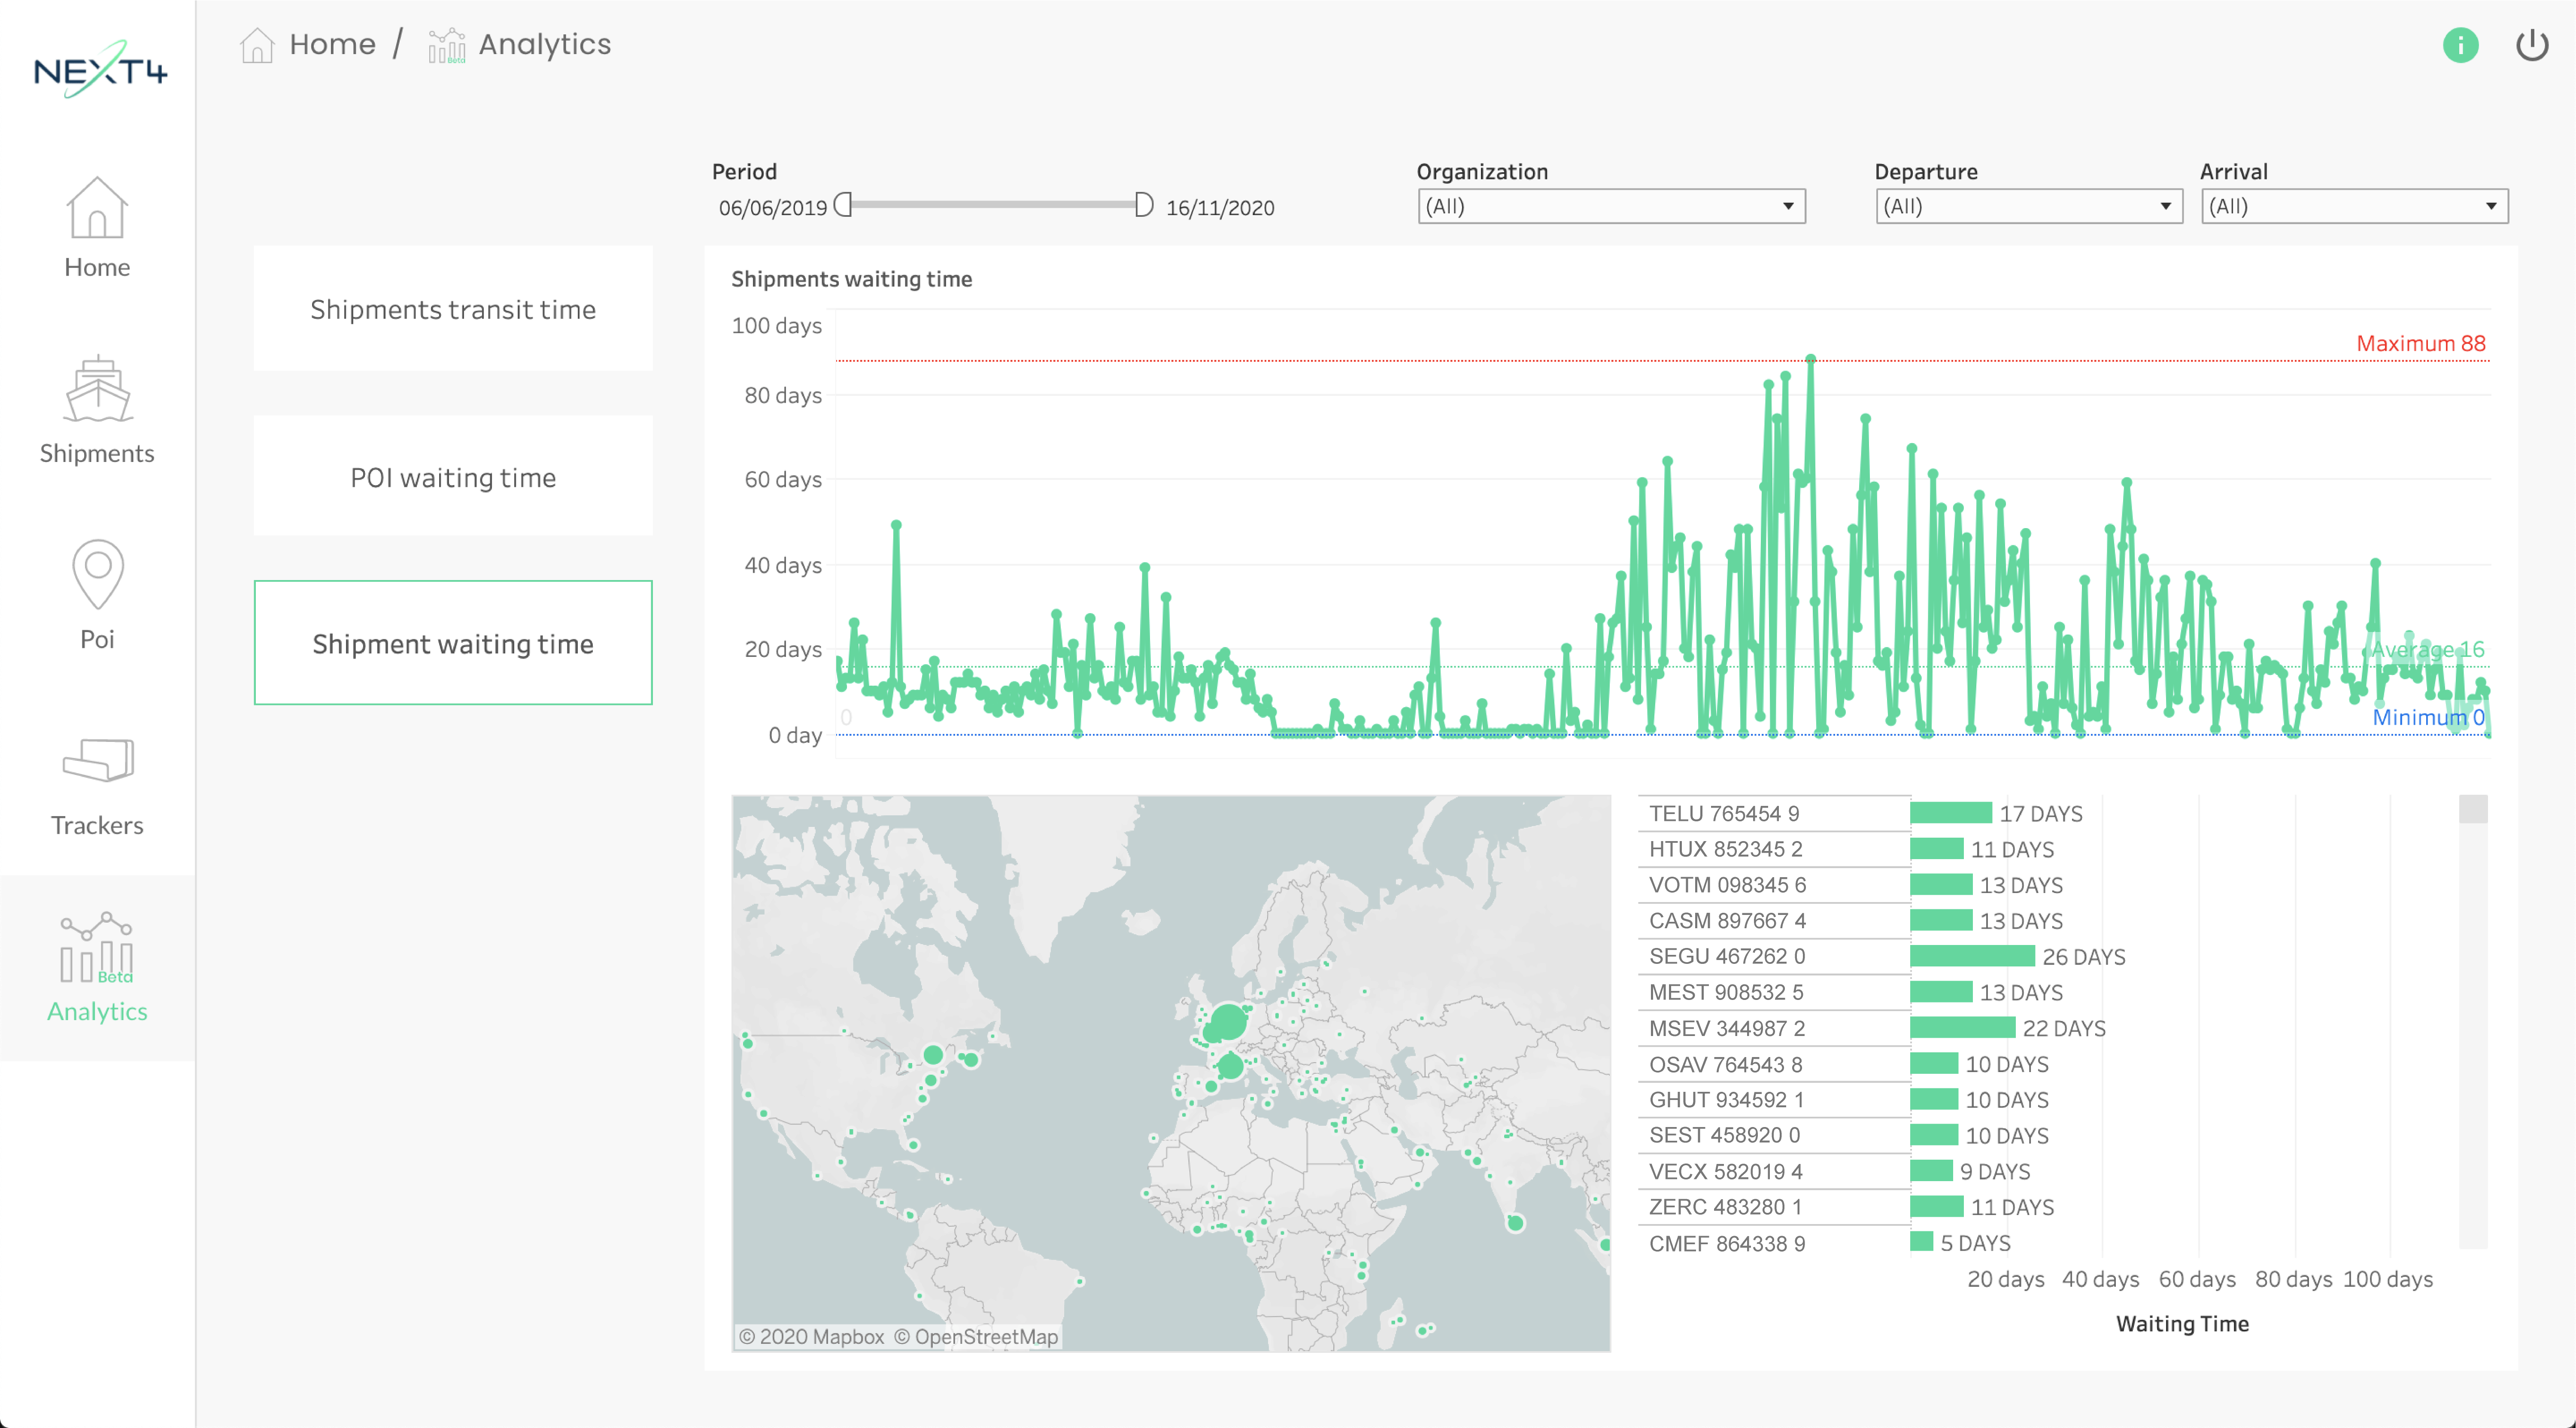Open the Poi location pin icon
This screenshot has height=1428, width=2576.
tap(98, 575)
